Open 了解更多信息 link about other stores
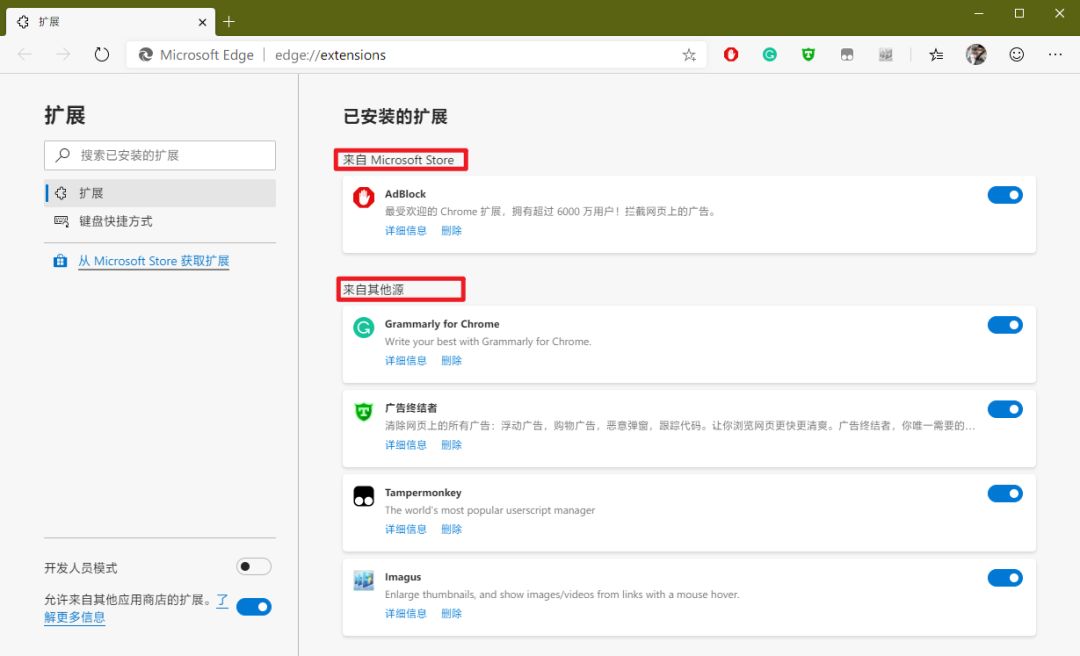The image size is (1080, 656). [74, 617]
